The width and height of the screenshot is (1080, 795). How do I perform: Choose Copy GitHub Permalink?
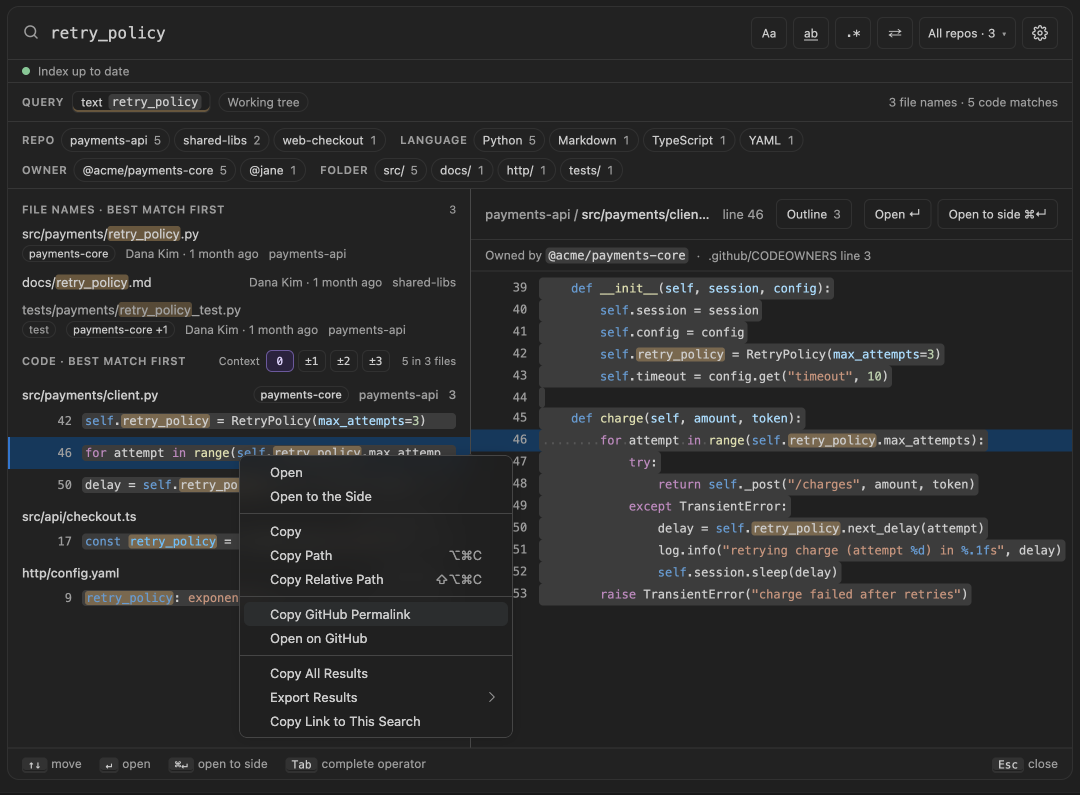tap(375, 615)
